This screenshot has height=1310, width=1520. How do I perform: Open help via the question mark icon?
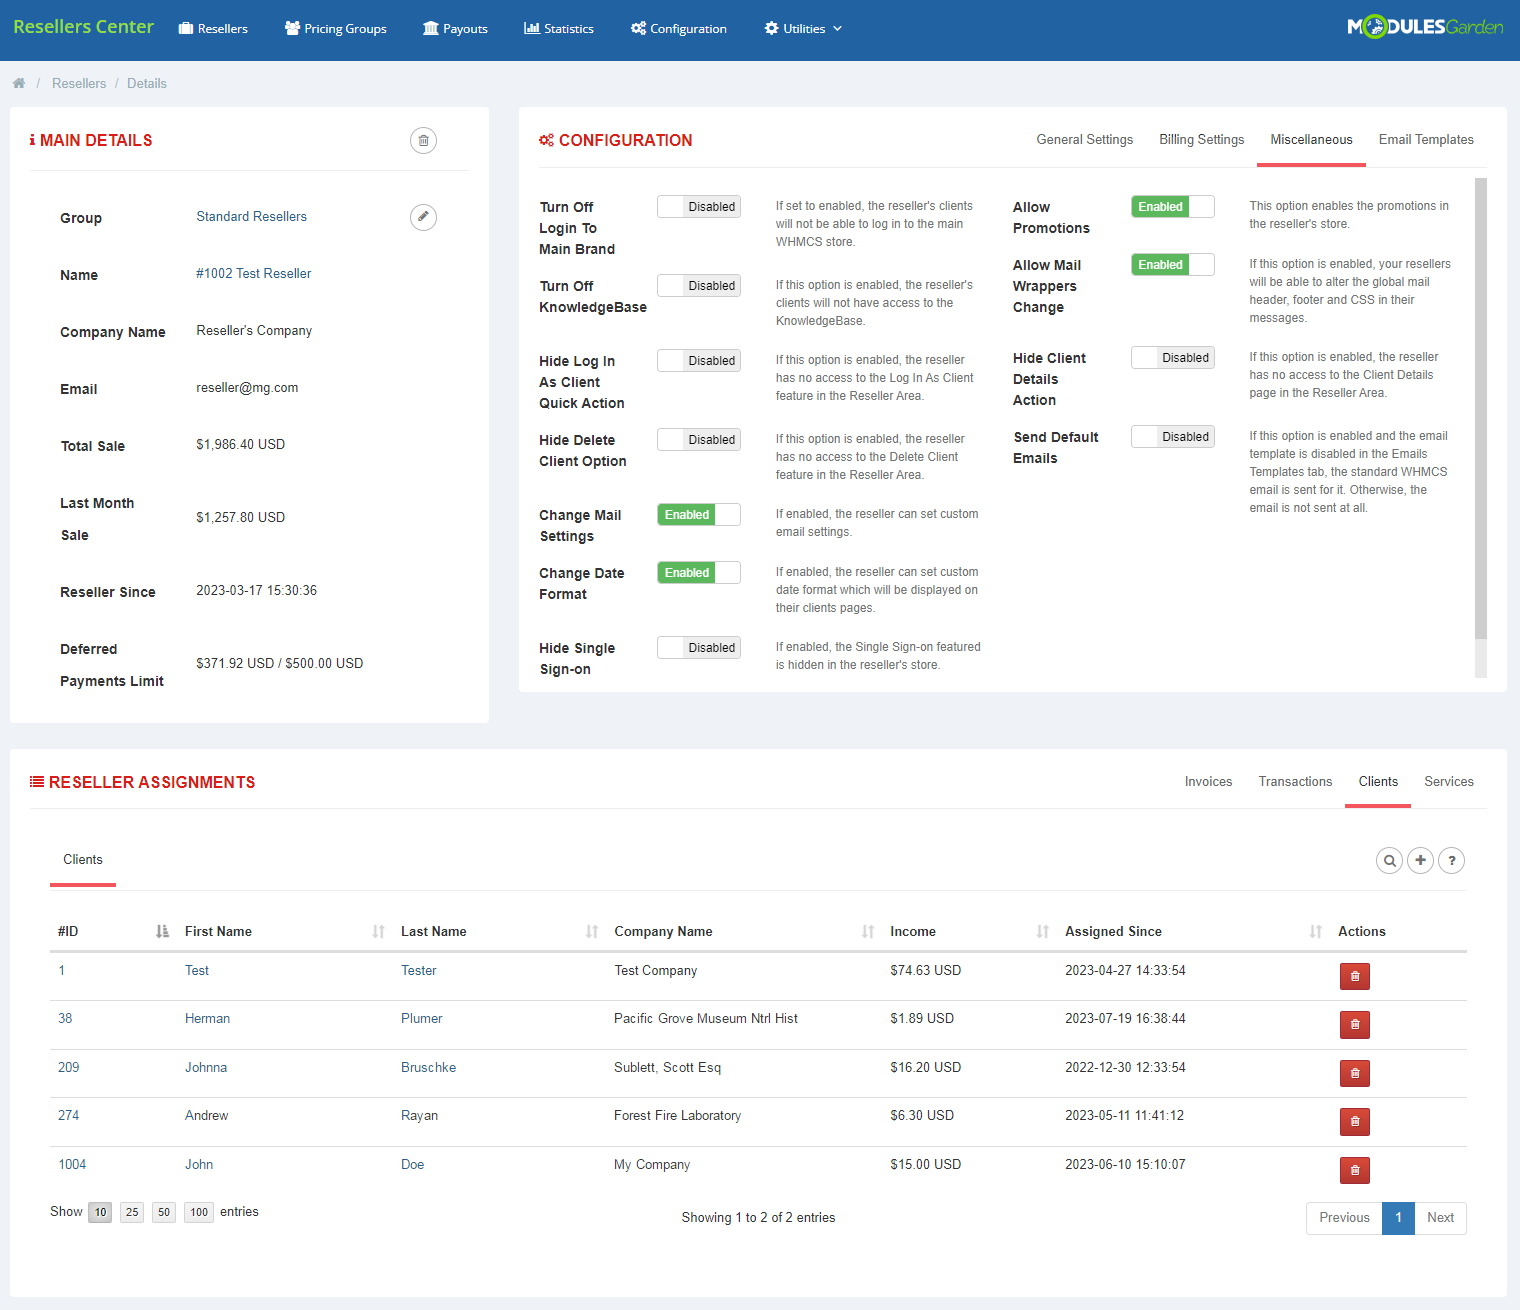point(1451,860)
